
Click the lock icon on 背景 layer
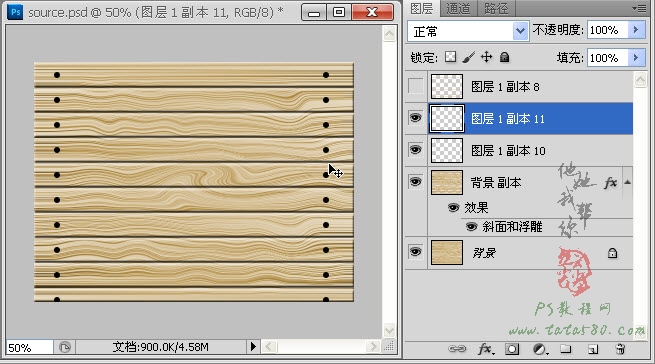pyautogui.click(x=612, y=253)
